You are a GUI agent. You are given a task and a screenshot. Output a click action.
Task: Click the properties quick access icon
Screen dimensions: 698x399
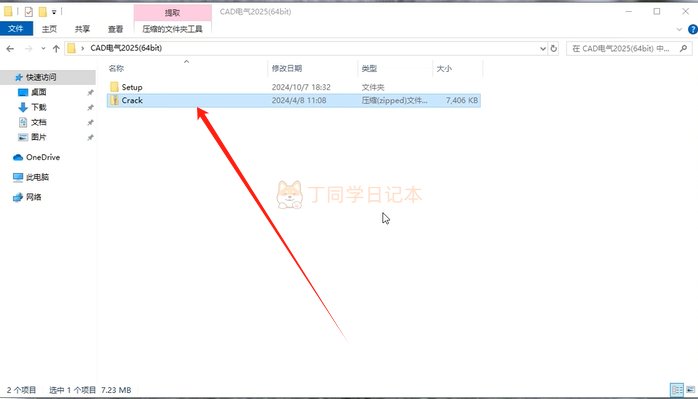click(x=29, y=12)
